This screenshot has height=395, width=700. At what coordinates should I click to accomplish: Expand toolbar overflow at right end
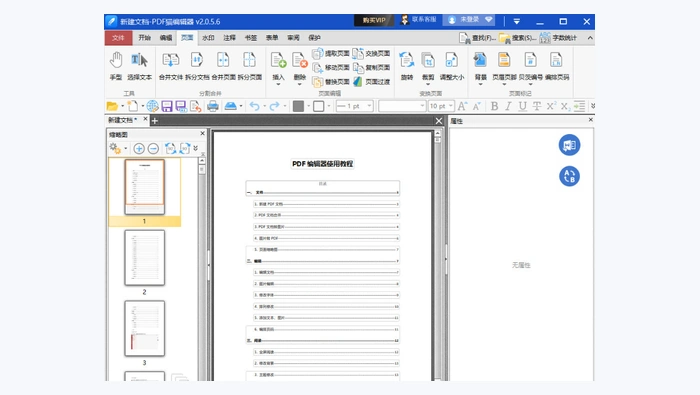point(592,106)
